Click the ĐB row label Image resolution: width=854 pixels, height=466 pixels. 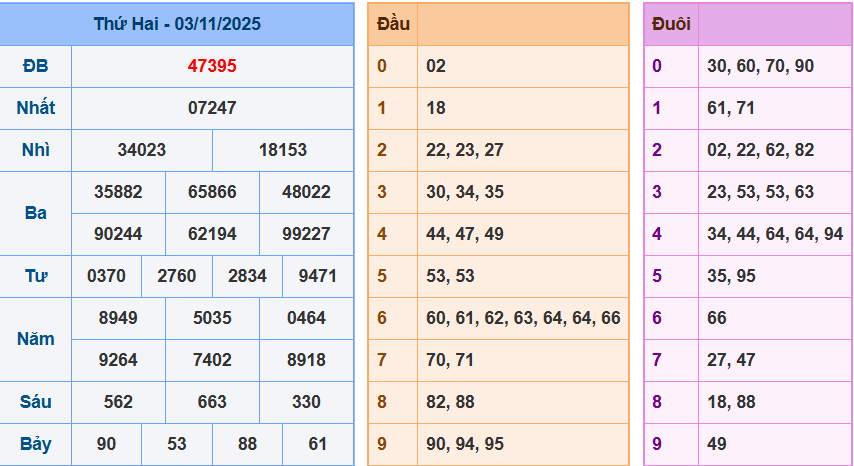point(35,66)
